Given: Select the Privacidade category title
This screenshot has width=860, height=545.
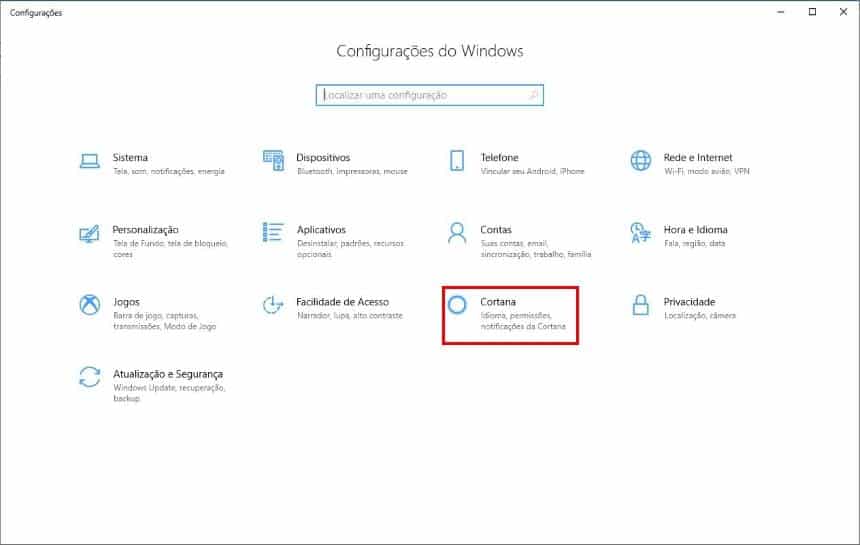Looking at the screenshot, I should tap(689, 302).
